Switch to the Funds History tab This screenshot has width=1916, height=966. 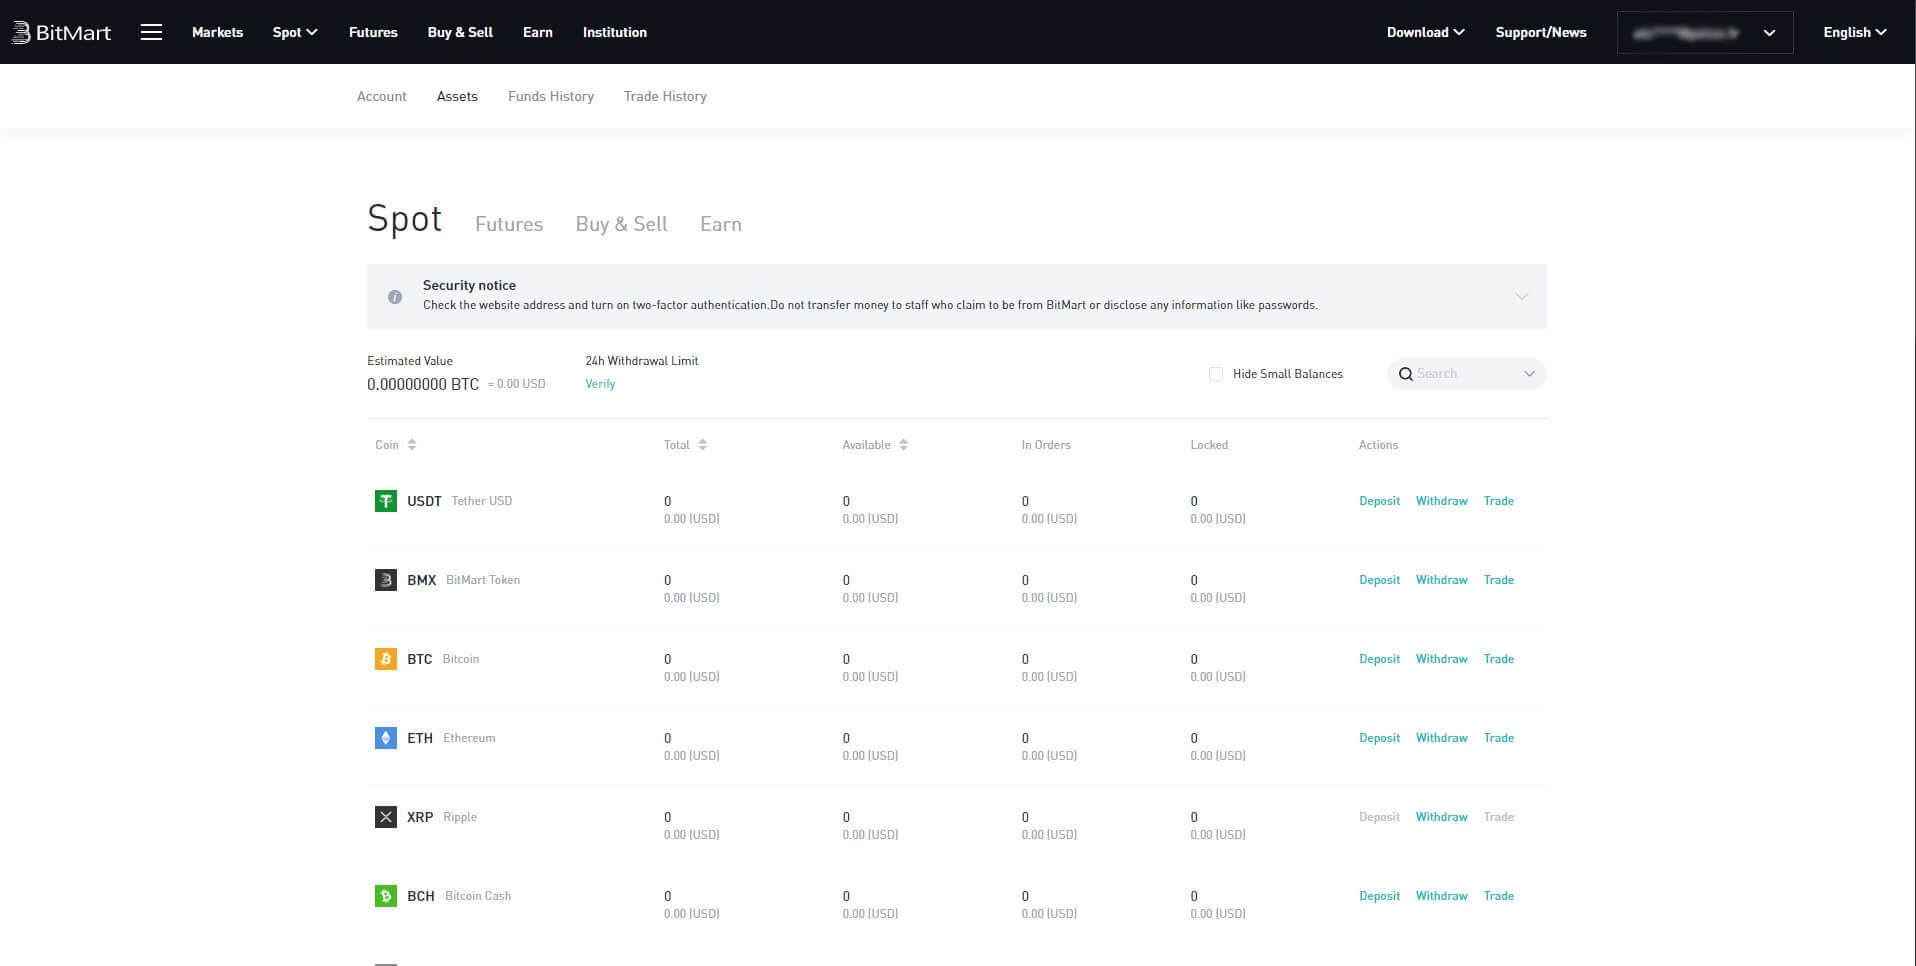click(550, 96)
